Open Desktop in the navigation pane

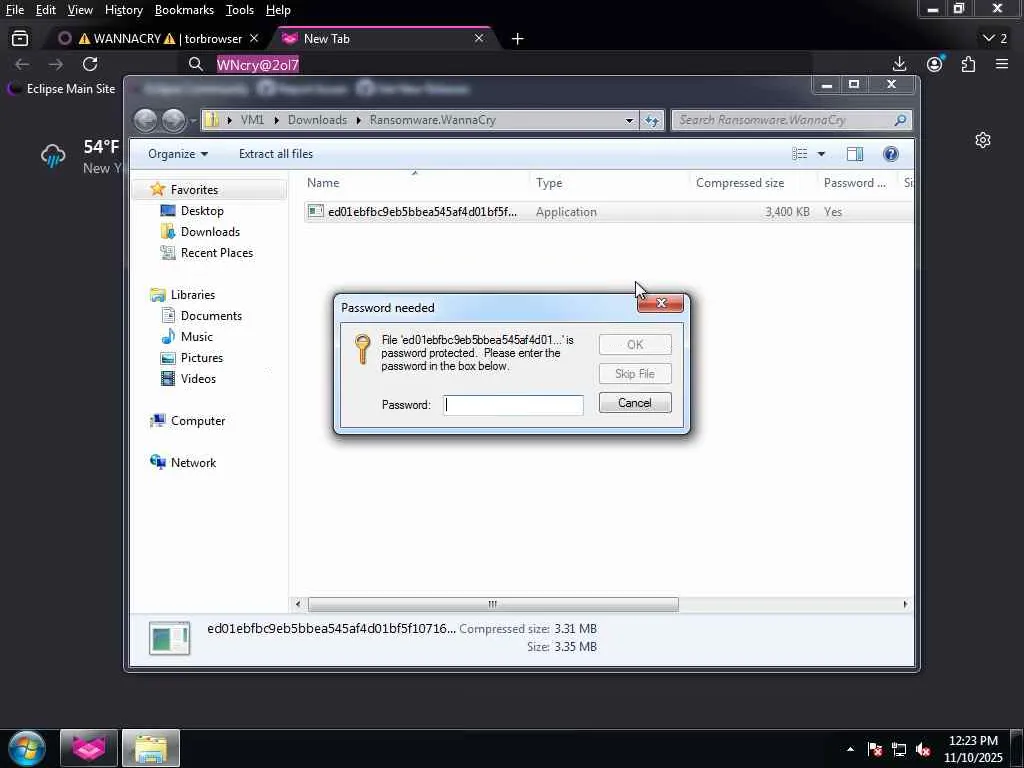(202, 211)
